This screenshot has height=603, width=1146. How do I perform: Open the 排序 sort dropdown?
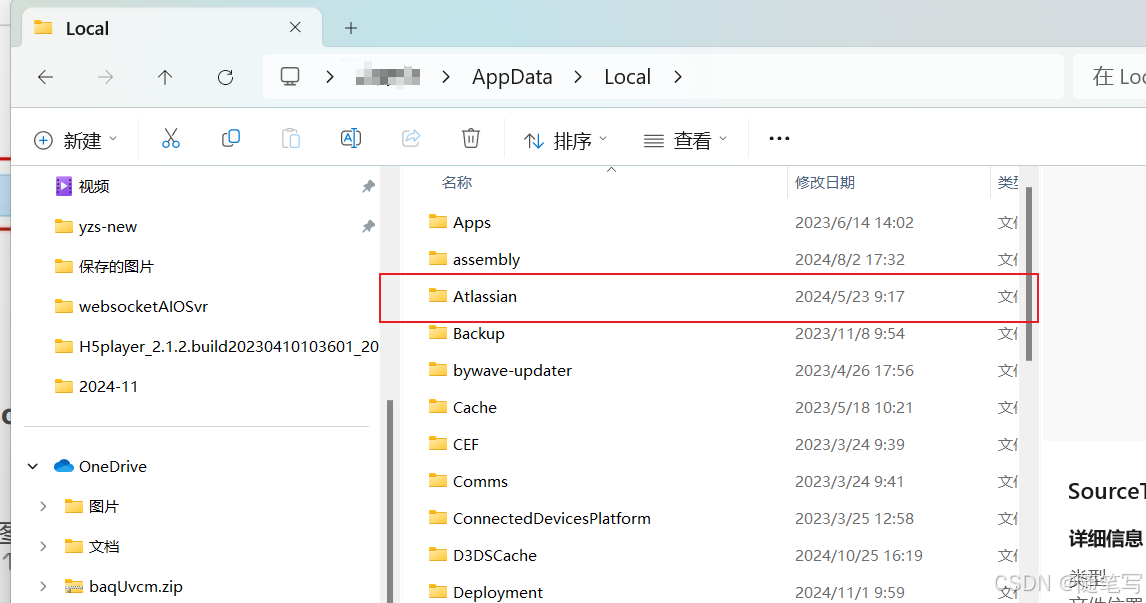[566, 140]
